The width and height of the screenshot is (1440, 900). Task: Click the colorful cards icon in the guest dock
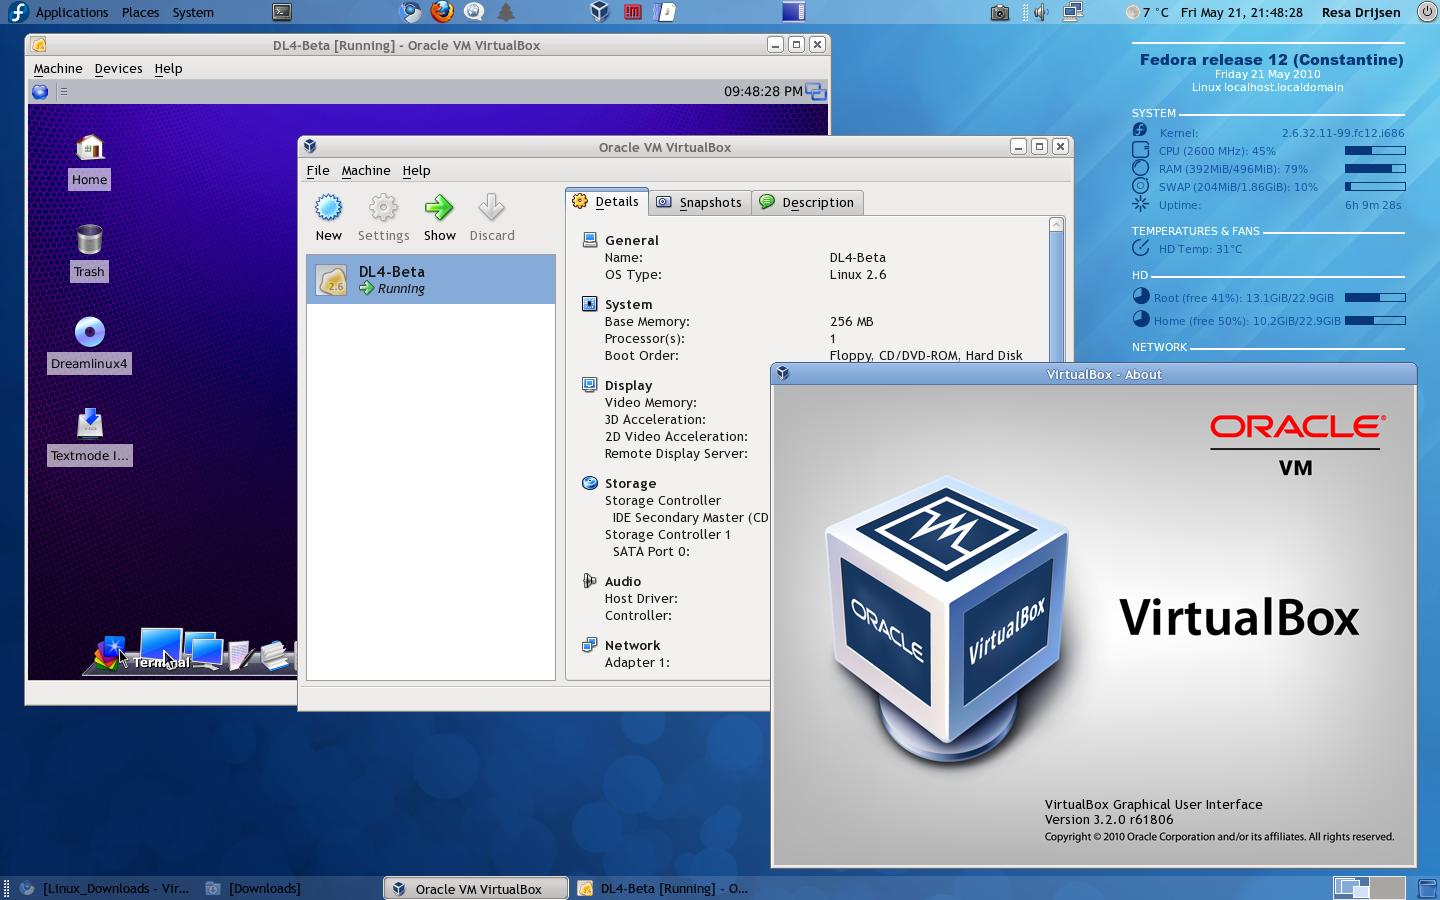(x=110, y=652)
